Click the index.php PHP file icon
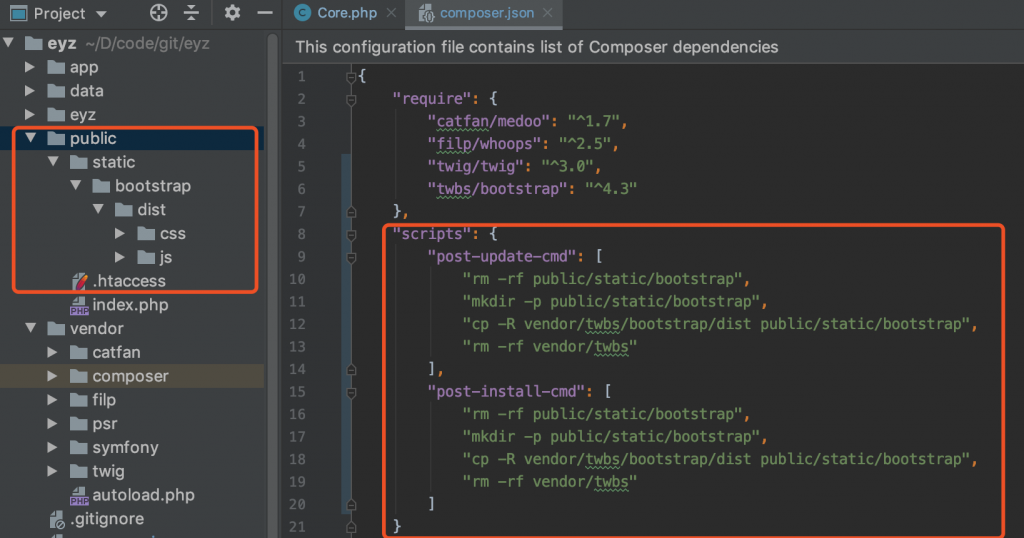This screenshot has height=538, width=1024. point(79,305)
